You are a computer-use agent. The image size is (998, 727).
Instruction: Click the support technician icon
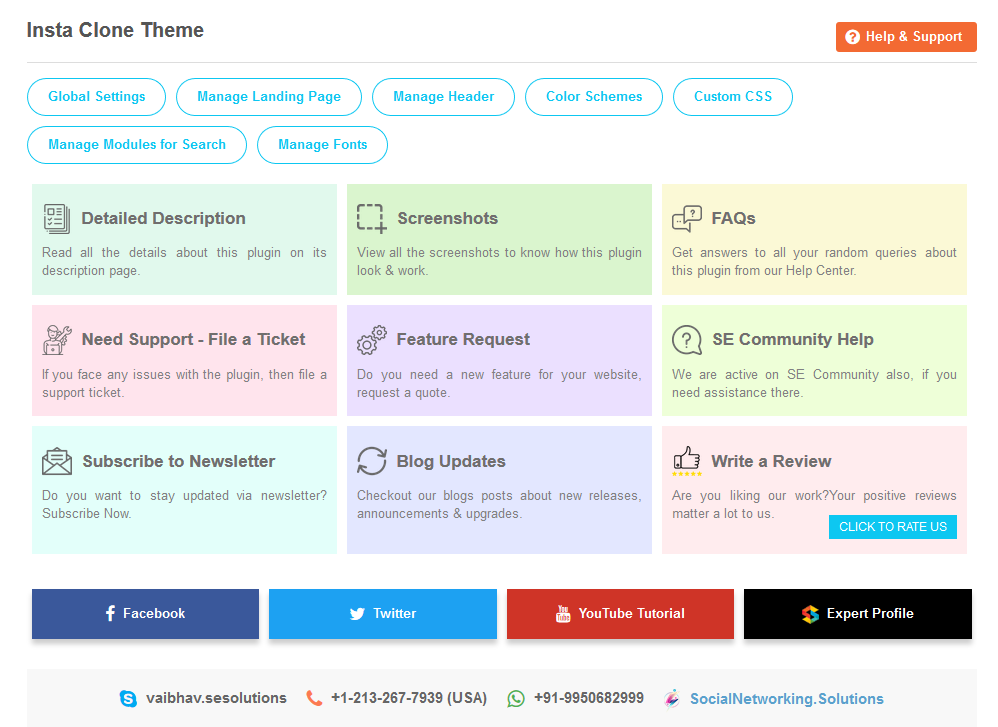tap(57, 340)
